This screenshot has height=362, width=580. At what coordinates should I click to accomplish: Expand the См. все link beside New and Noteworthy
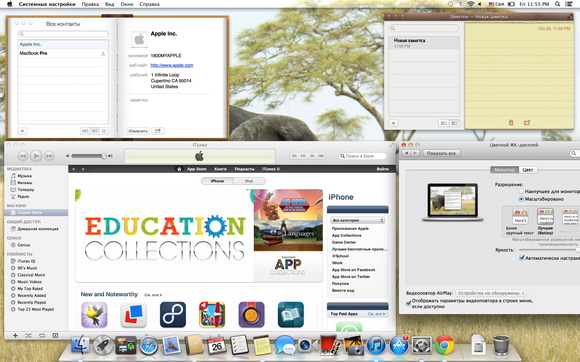pos(153,295)
